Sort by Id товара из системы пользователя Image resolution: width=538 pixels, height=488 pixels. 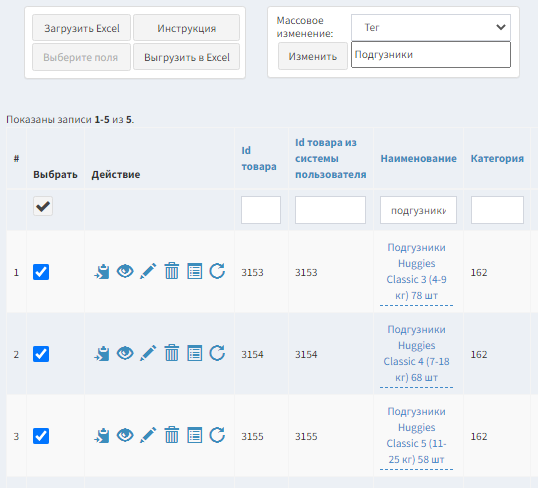331,159
